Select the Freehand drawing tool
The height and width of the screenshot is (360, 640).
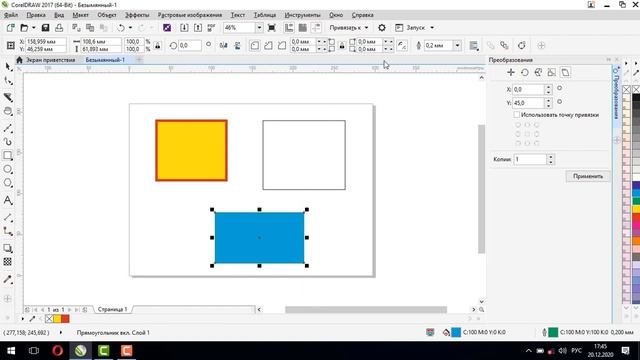pos(8,128)
